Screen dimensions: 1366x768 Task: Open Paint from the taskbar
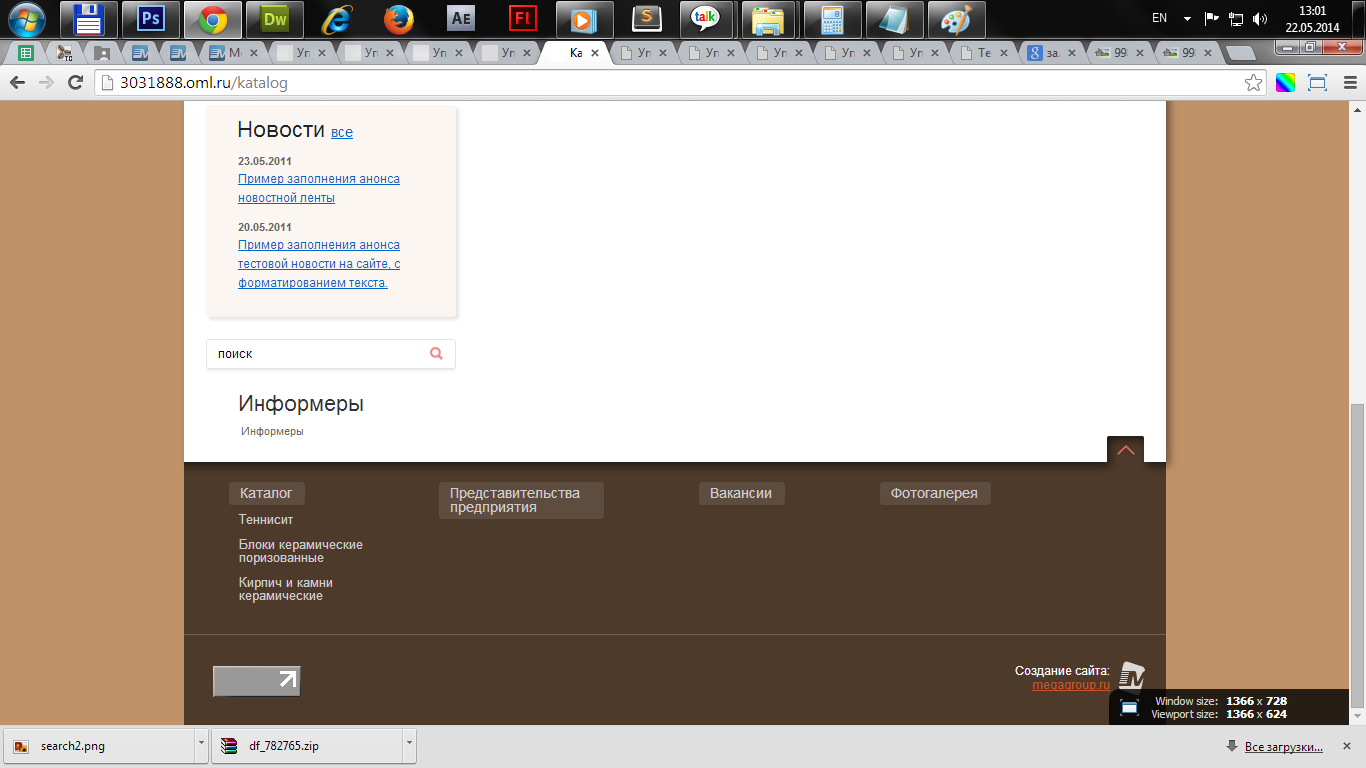coord(955,19)
